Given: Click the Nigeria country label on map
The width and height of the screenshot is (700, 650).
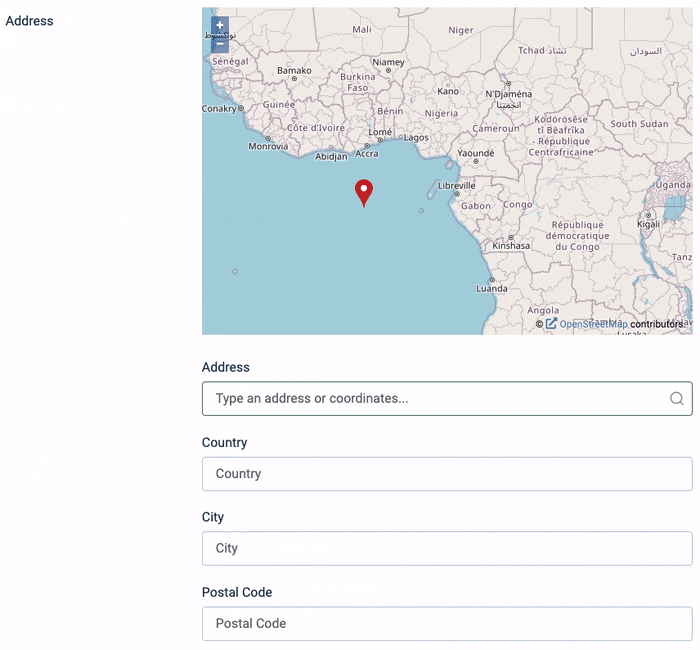Looking at the screenshot, I should 441,113.
